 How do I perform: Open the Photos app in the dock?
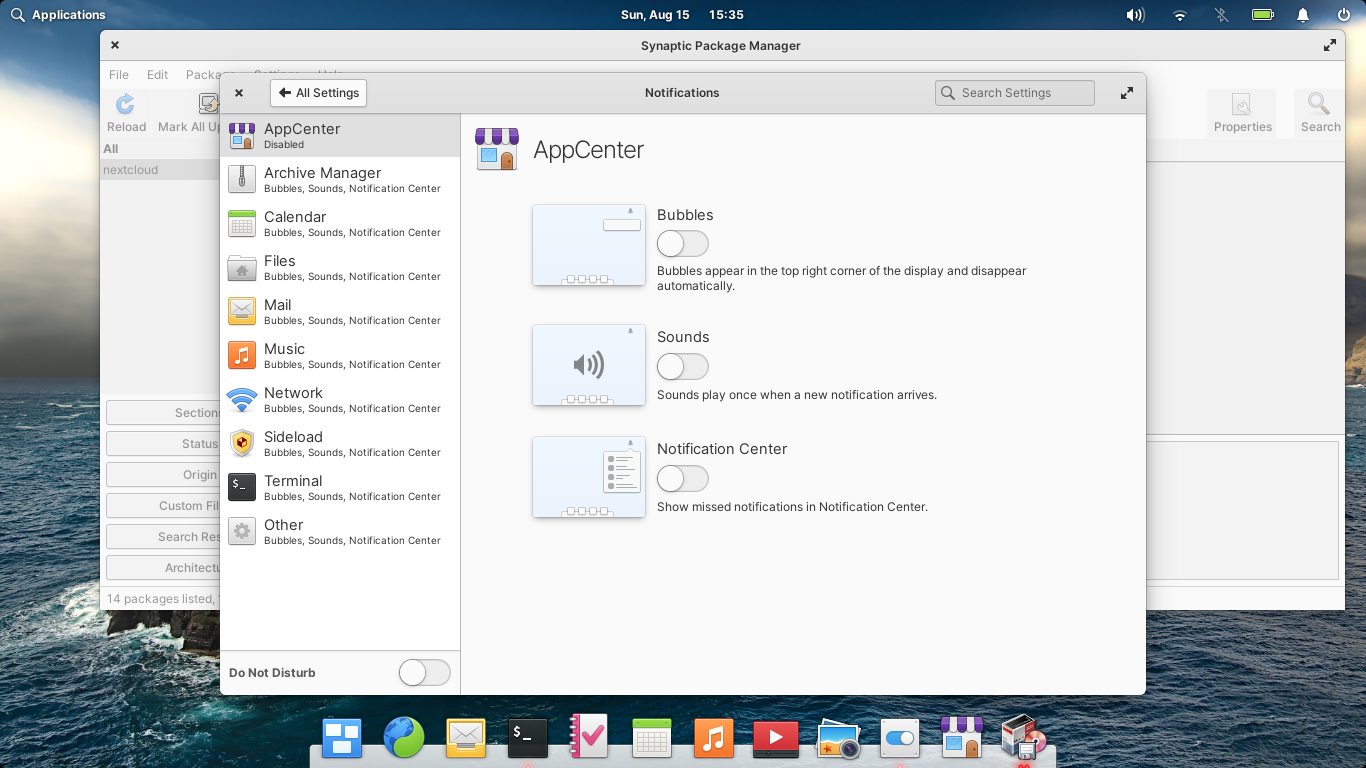pos(837,738)
